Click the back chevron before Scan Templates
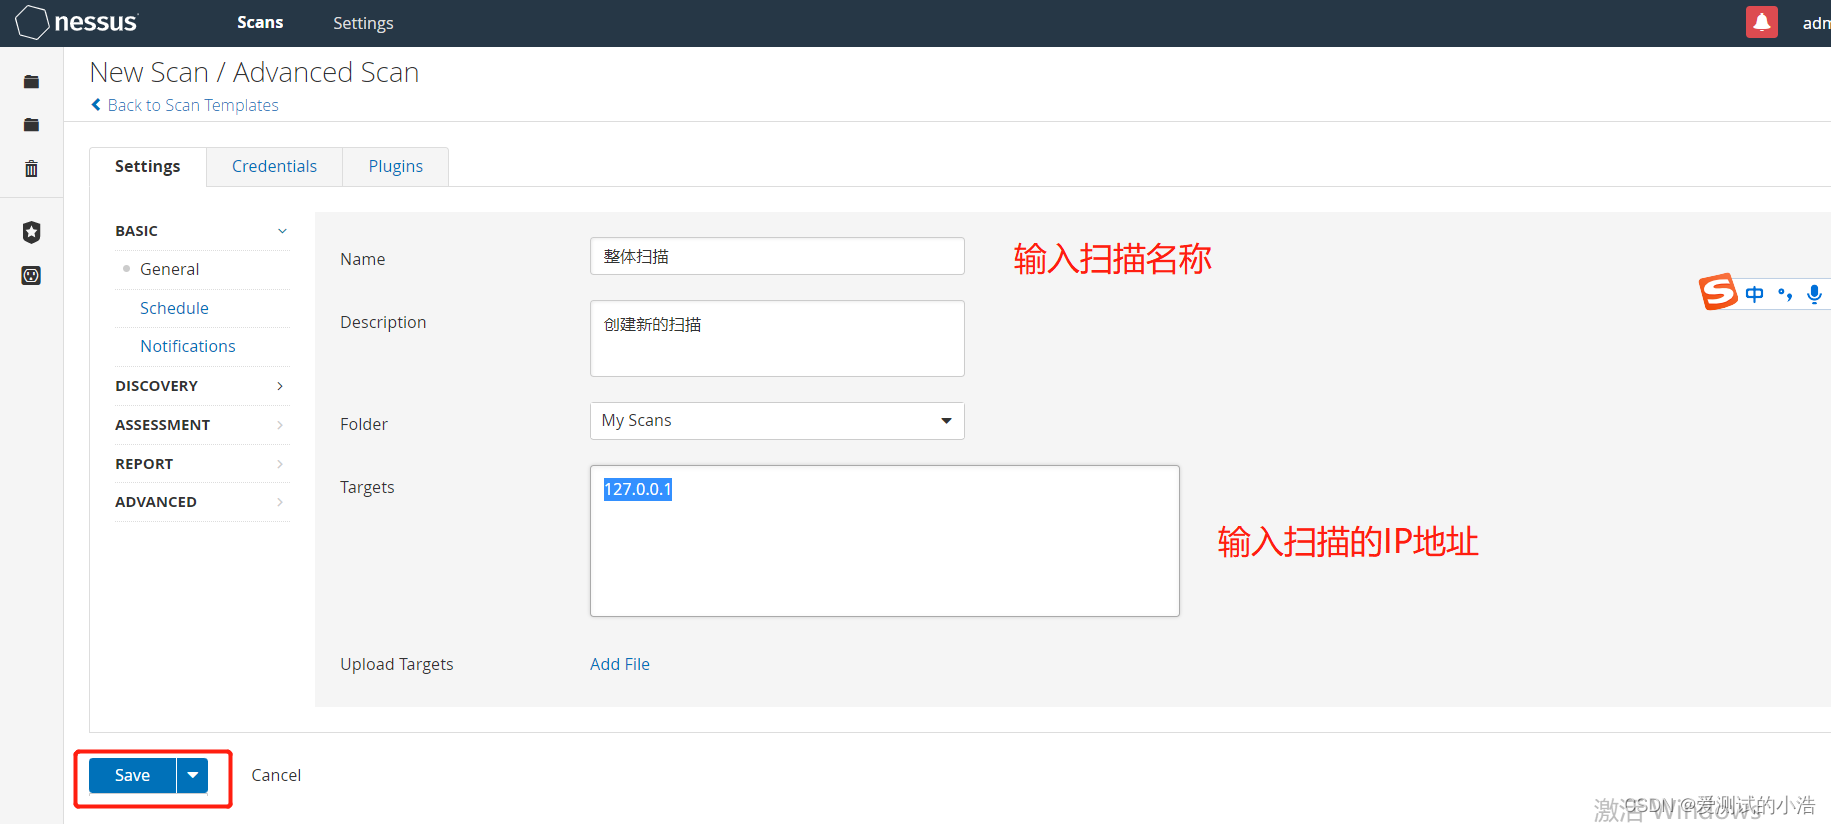 [x=96, y=105]
